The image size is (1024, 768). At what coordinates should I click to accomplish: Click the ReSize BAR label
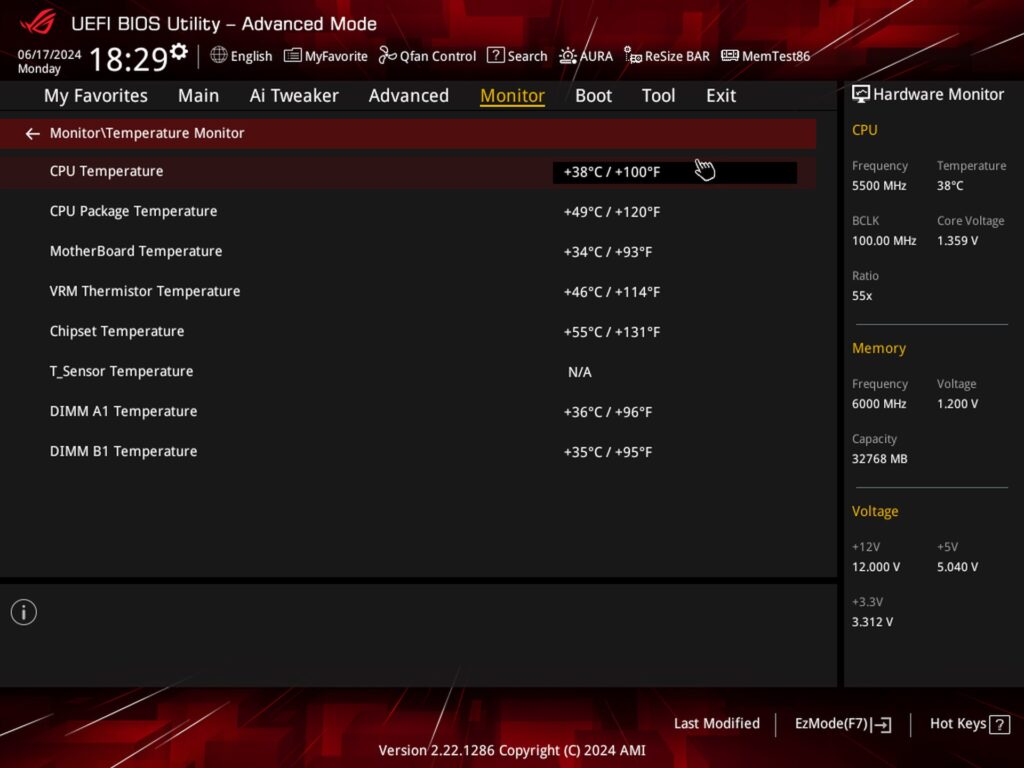tap(677, 56)
